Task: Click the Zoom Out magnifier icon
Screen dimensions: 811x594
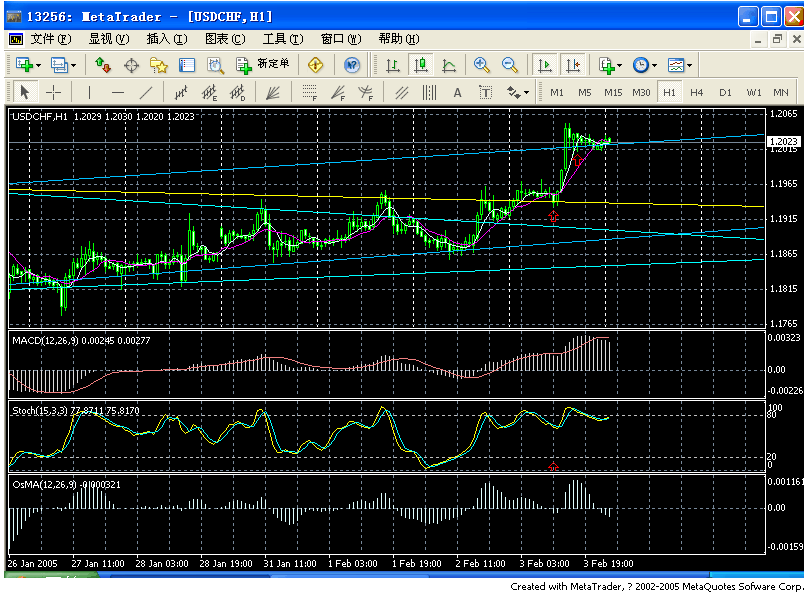Action: coord(509,65)
